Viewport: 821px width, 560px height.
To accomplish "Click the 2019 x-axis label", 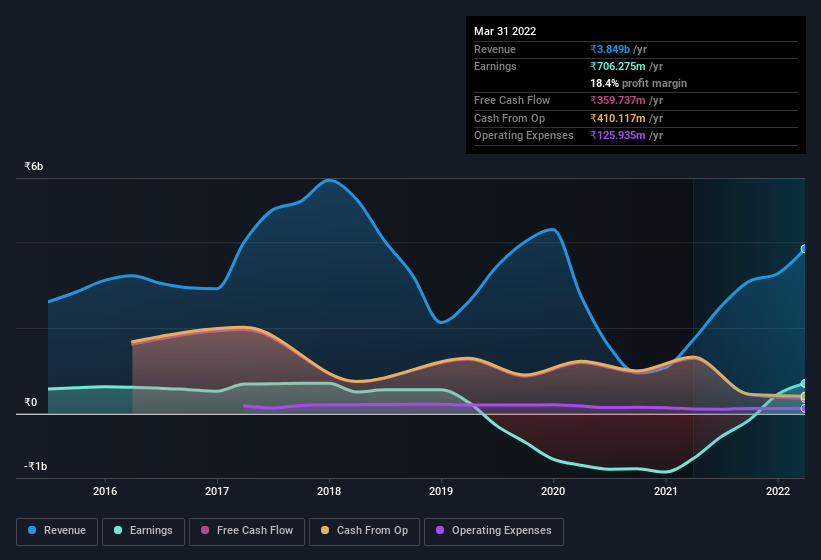I will pos(441,491).
